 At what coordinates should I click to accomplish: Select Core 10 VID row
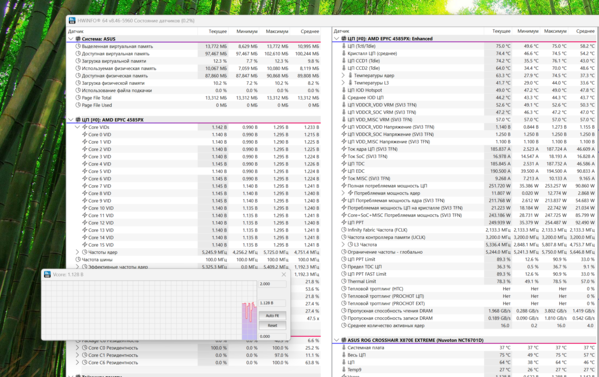[x=194, y=208]
